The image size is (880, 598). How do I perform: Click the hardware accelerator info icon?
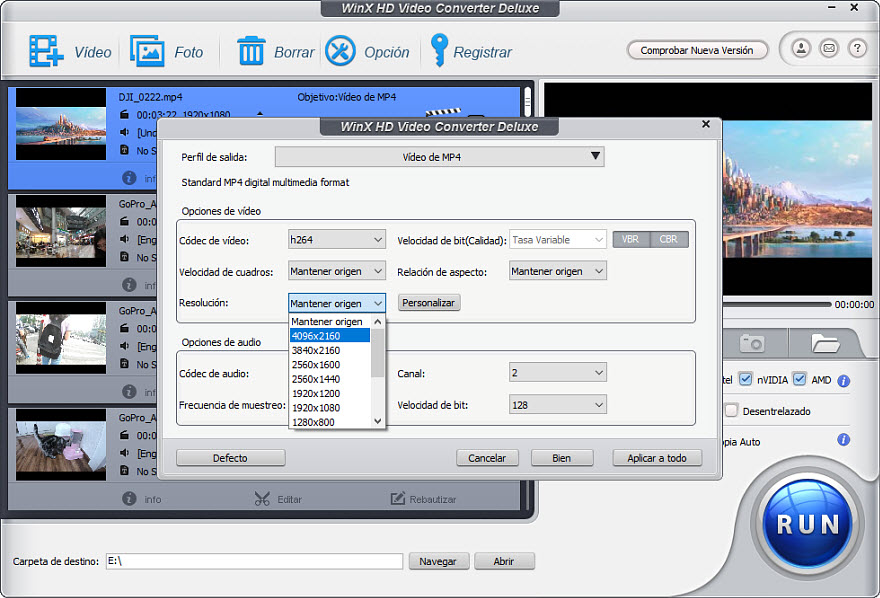pyautogui.click(x=844, y=381)
